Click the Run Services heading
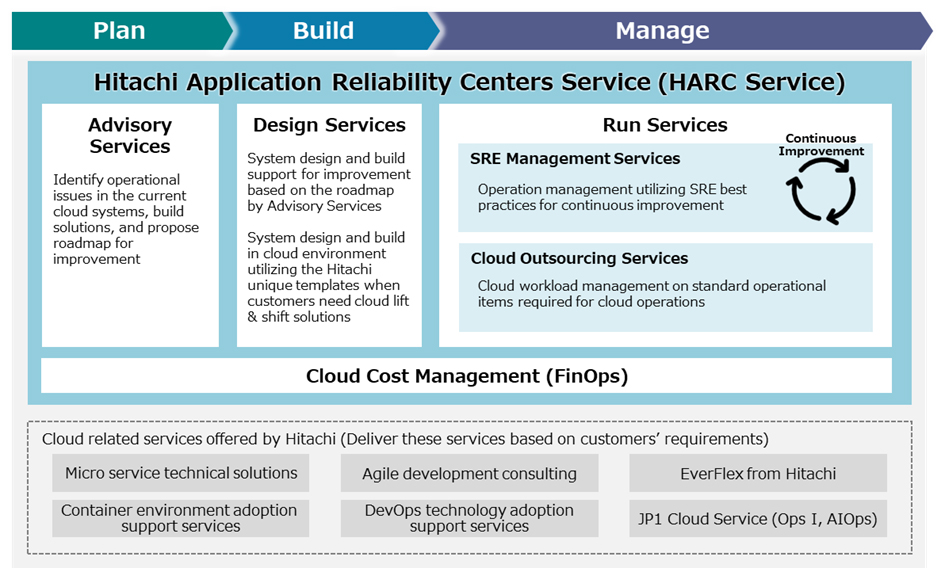The image size is (945, 568). 665,125
